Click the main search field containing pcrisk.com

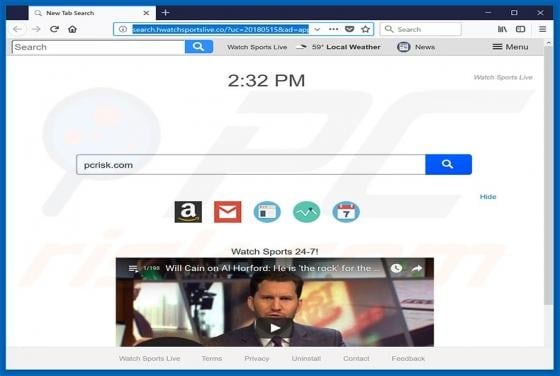[x=251, y=165]
